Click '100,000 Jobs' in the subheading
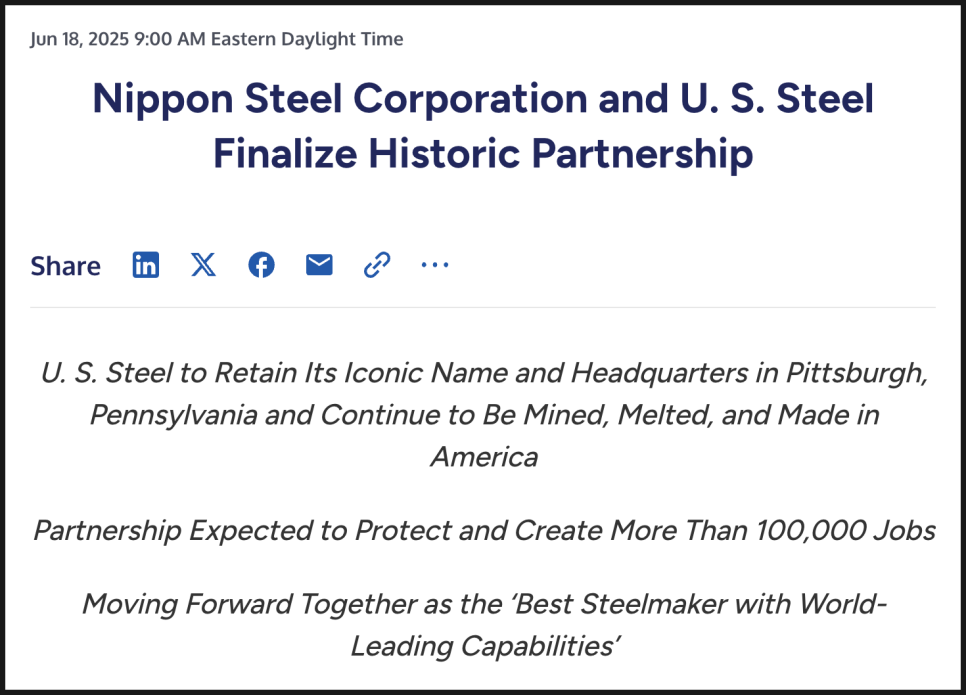This screenshot has height=695, width=966. click(x=845, y=530)
